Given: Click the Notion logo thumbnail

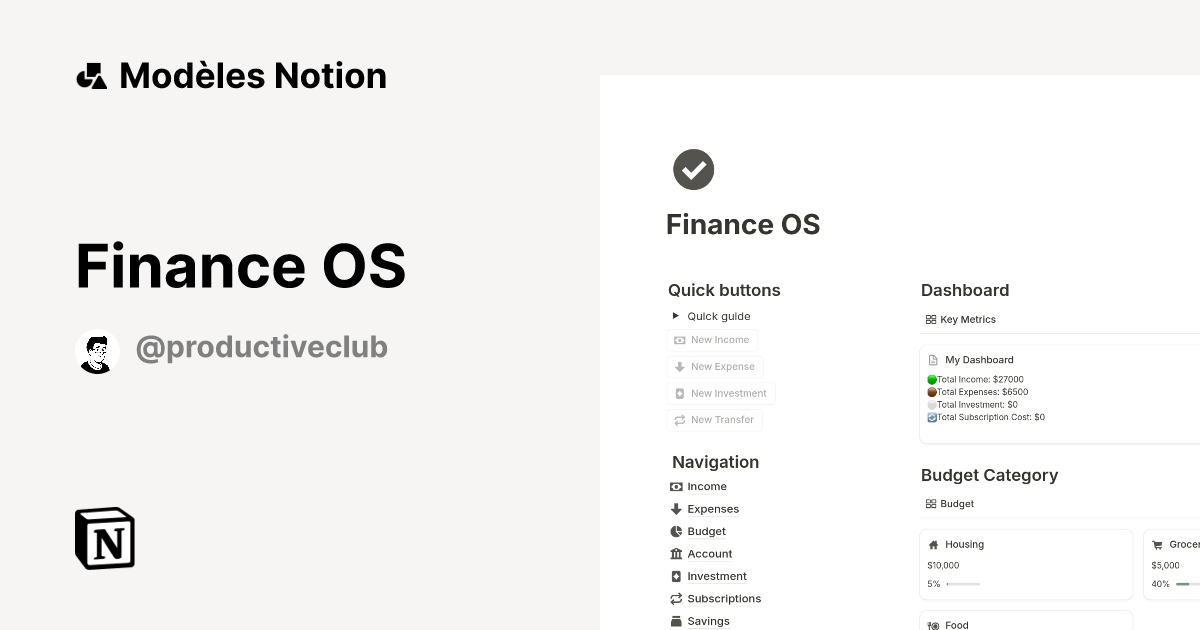Looking at the screenshot, I should coord(104,538).
